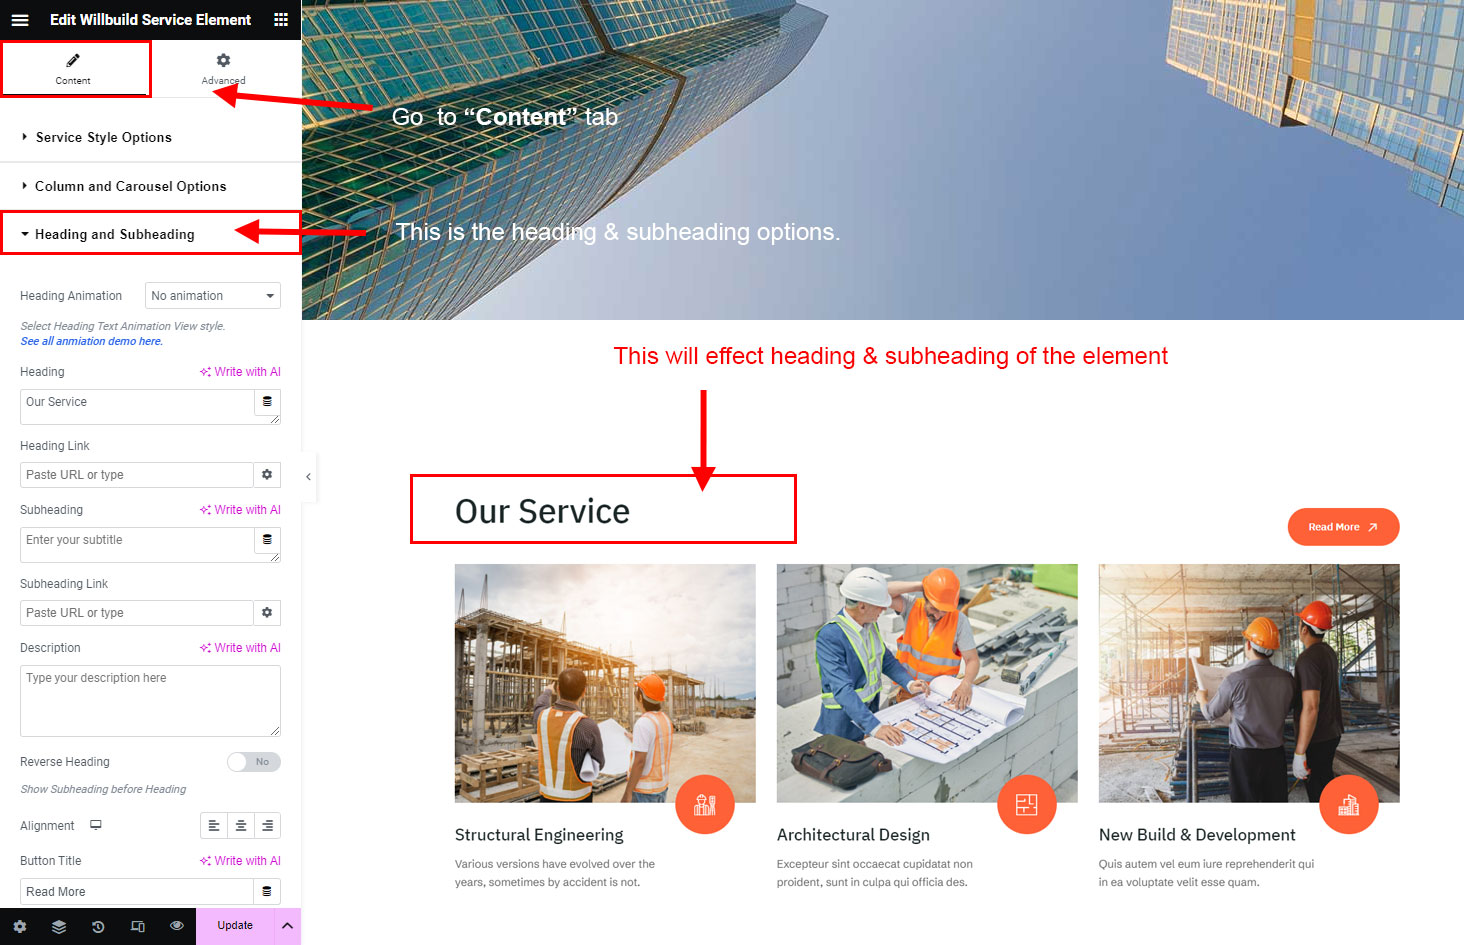The image size is (1464, 945).
Task: Open Heading Link options gear icon
Action: [x=267, y=475]
